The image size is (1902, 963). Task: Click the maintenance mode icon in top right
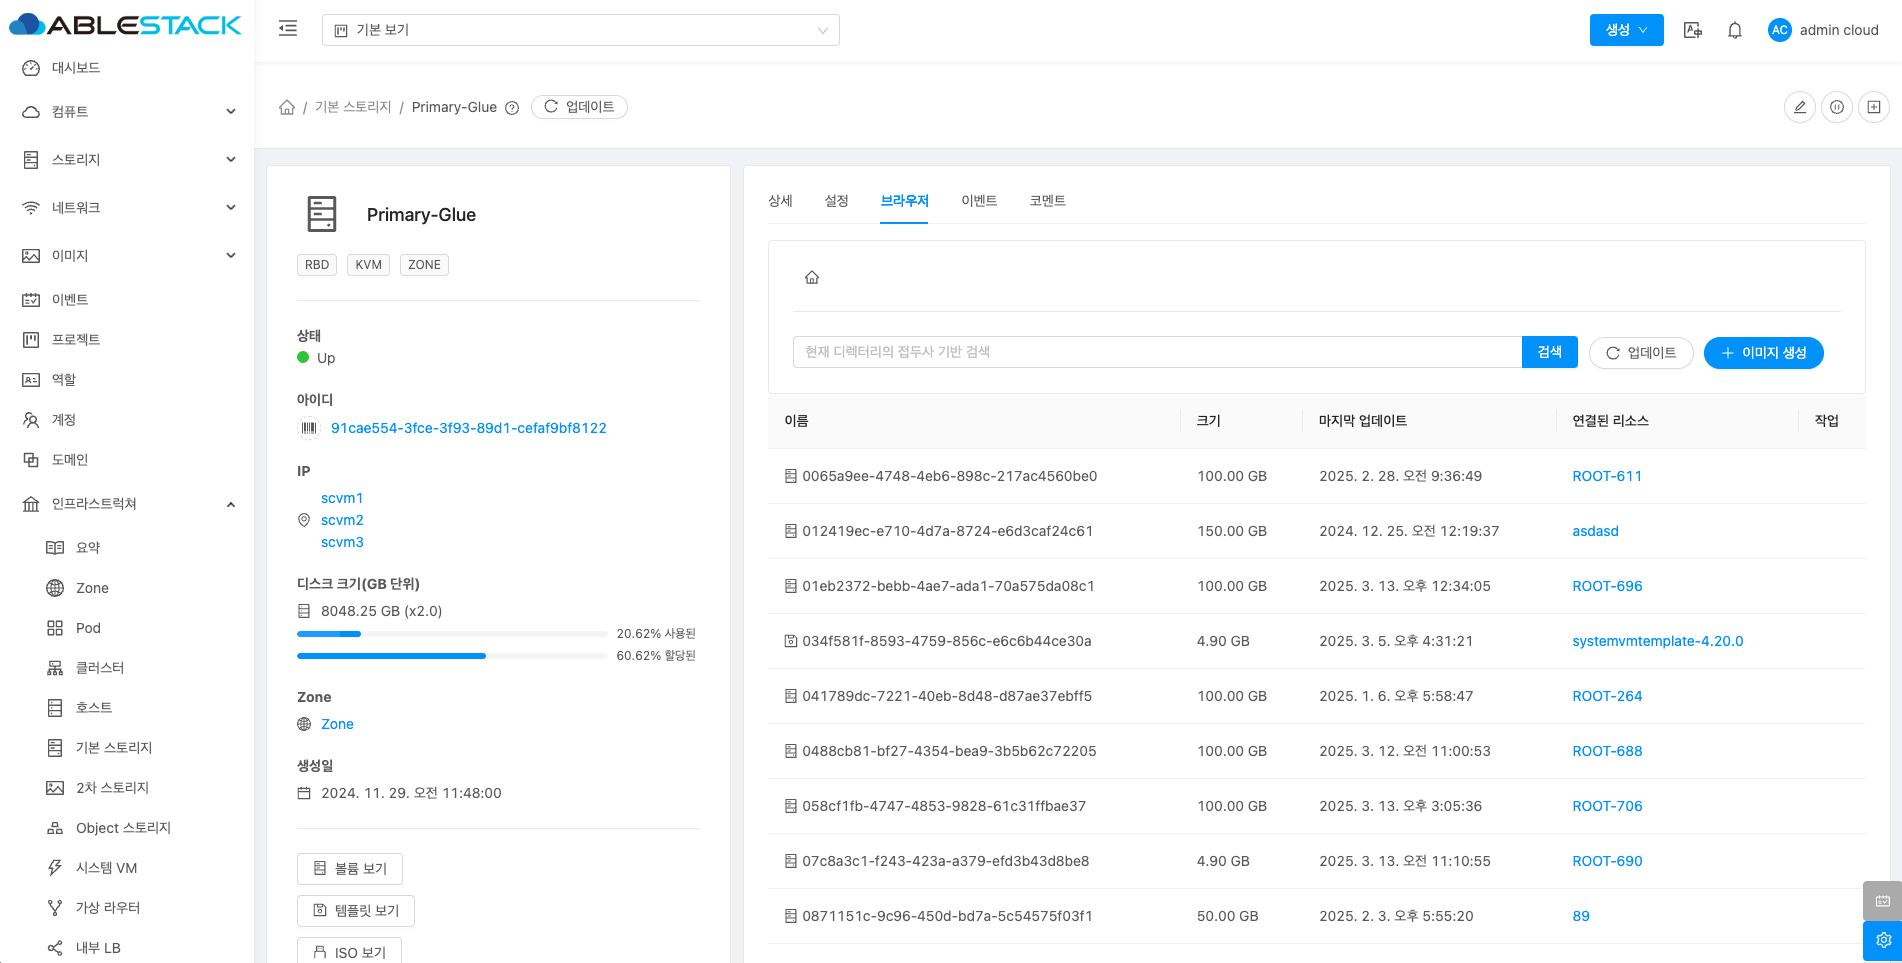click(x=1837, y=107)
